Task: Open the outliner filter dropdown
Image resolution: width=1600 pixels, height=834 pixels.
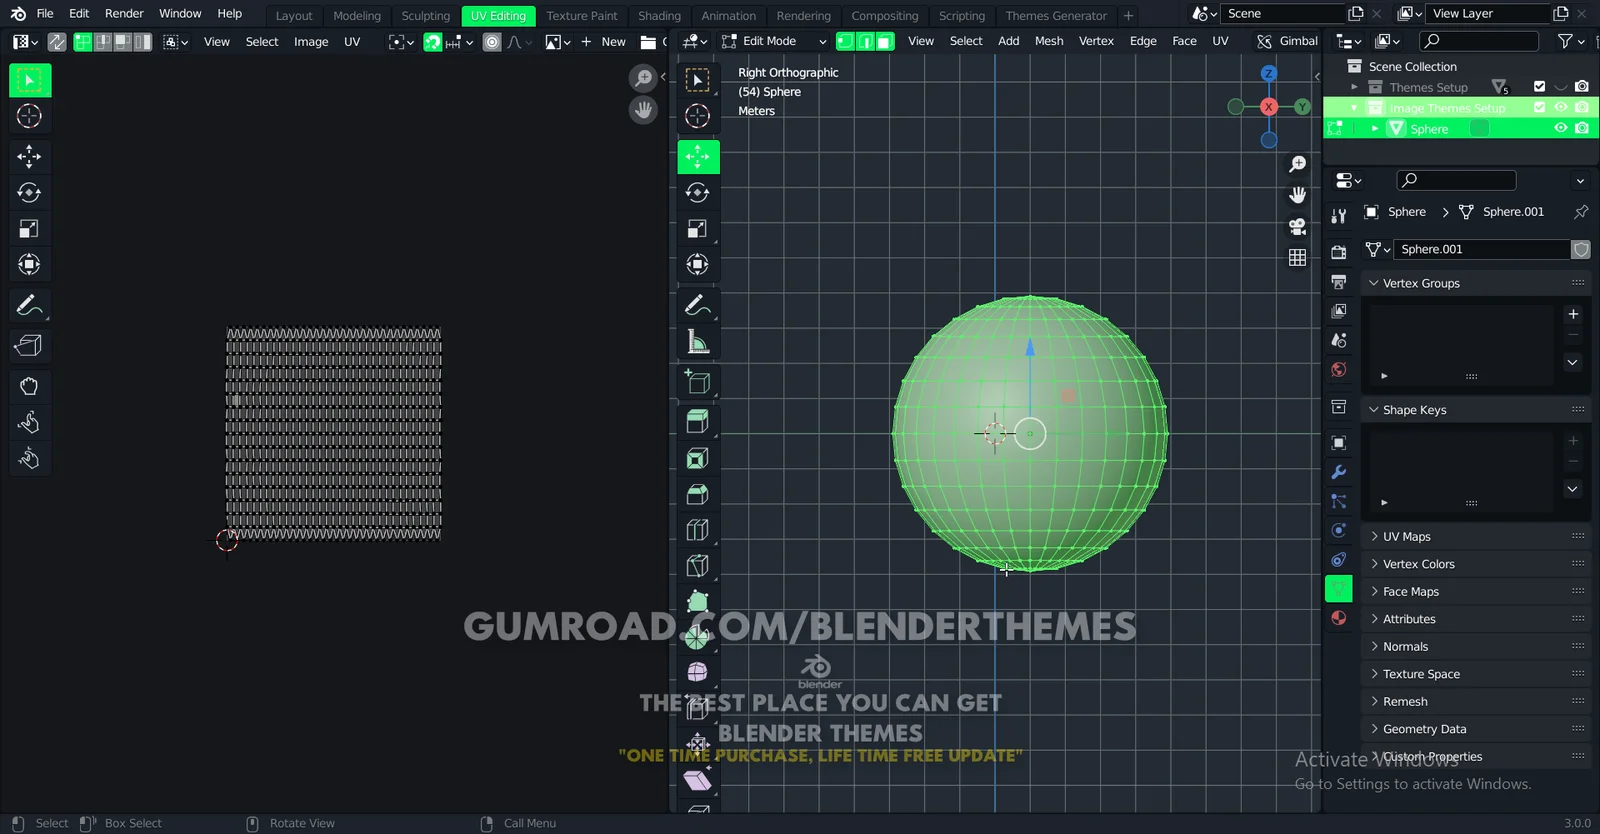Action: click(1571, 41)
